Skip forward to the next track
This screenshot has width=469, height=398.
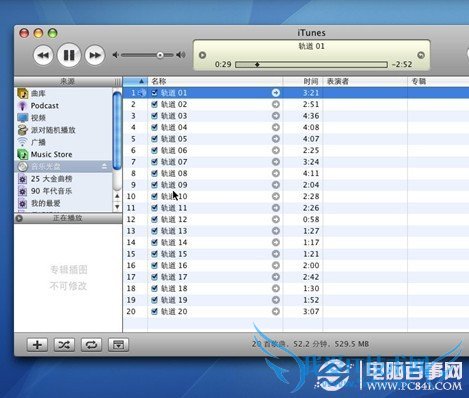click(x=95, y=55)
